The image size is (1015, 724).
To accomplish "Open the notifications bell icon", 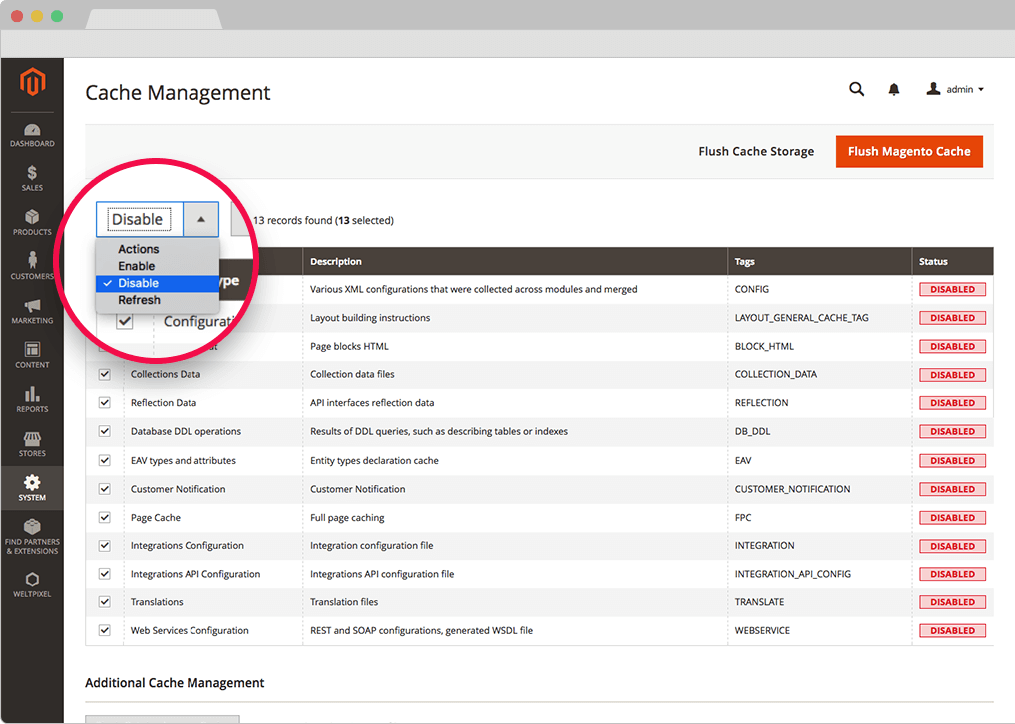I will [x=894, y=90].
